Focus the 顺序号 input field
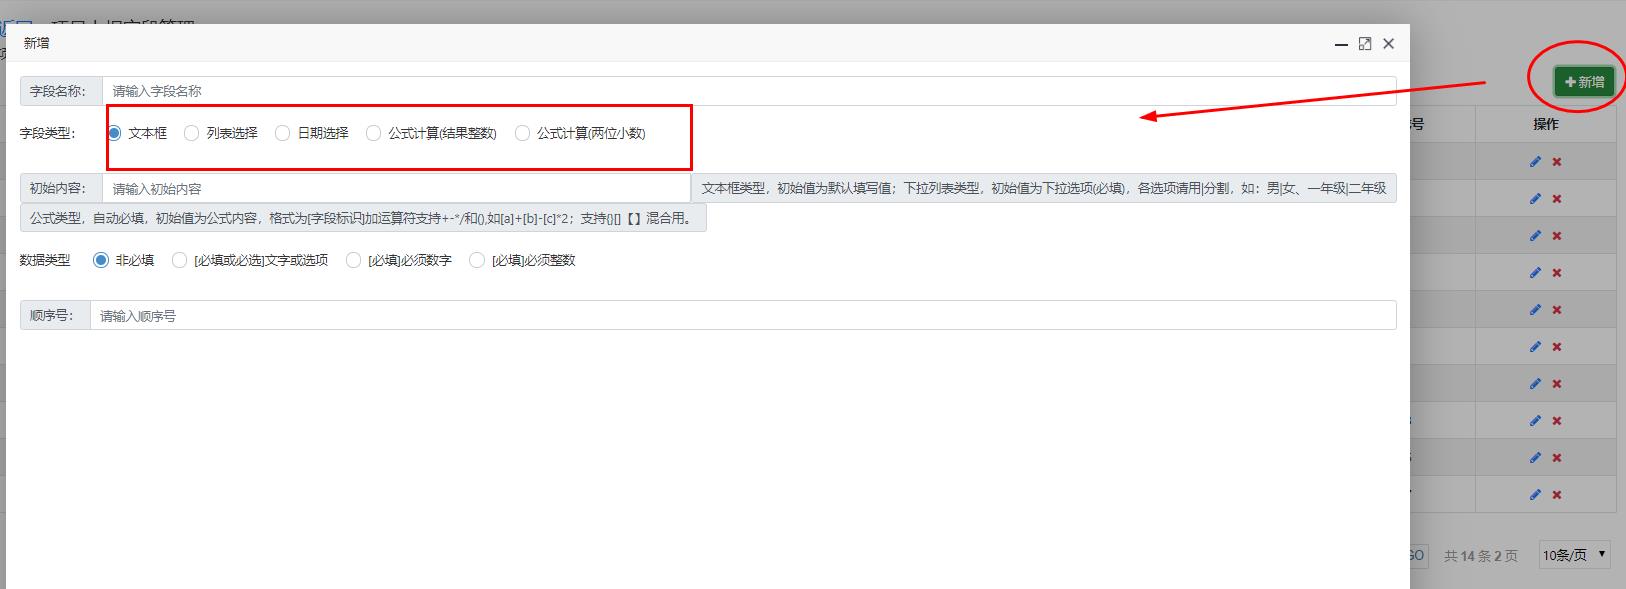1626x589 pixels. pyautogui.click(x=743, y=315)
